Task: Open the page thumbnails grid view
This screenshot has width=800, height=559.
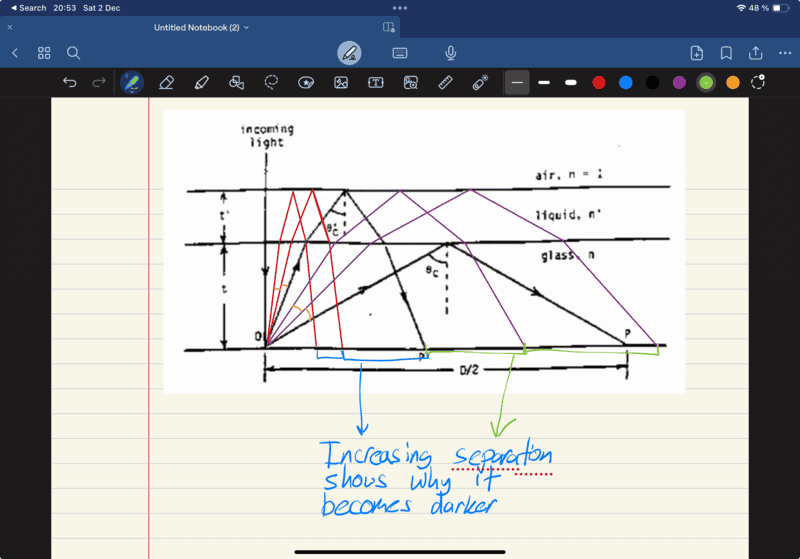Action: tap(44, 53)
